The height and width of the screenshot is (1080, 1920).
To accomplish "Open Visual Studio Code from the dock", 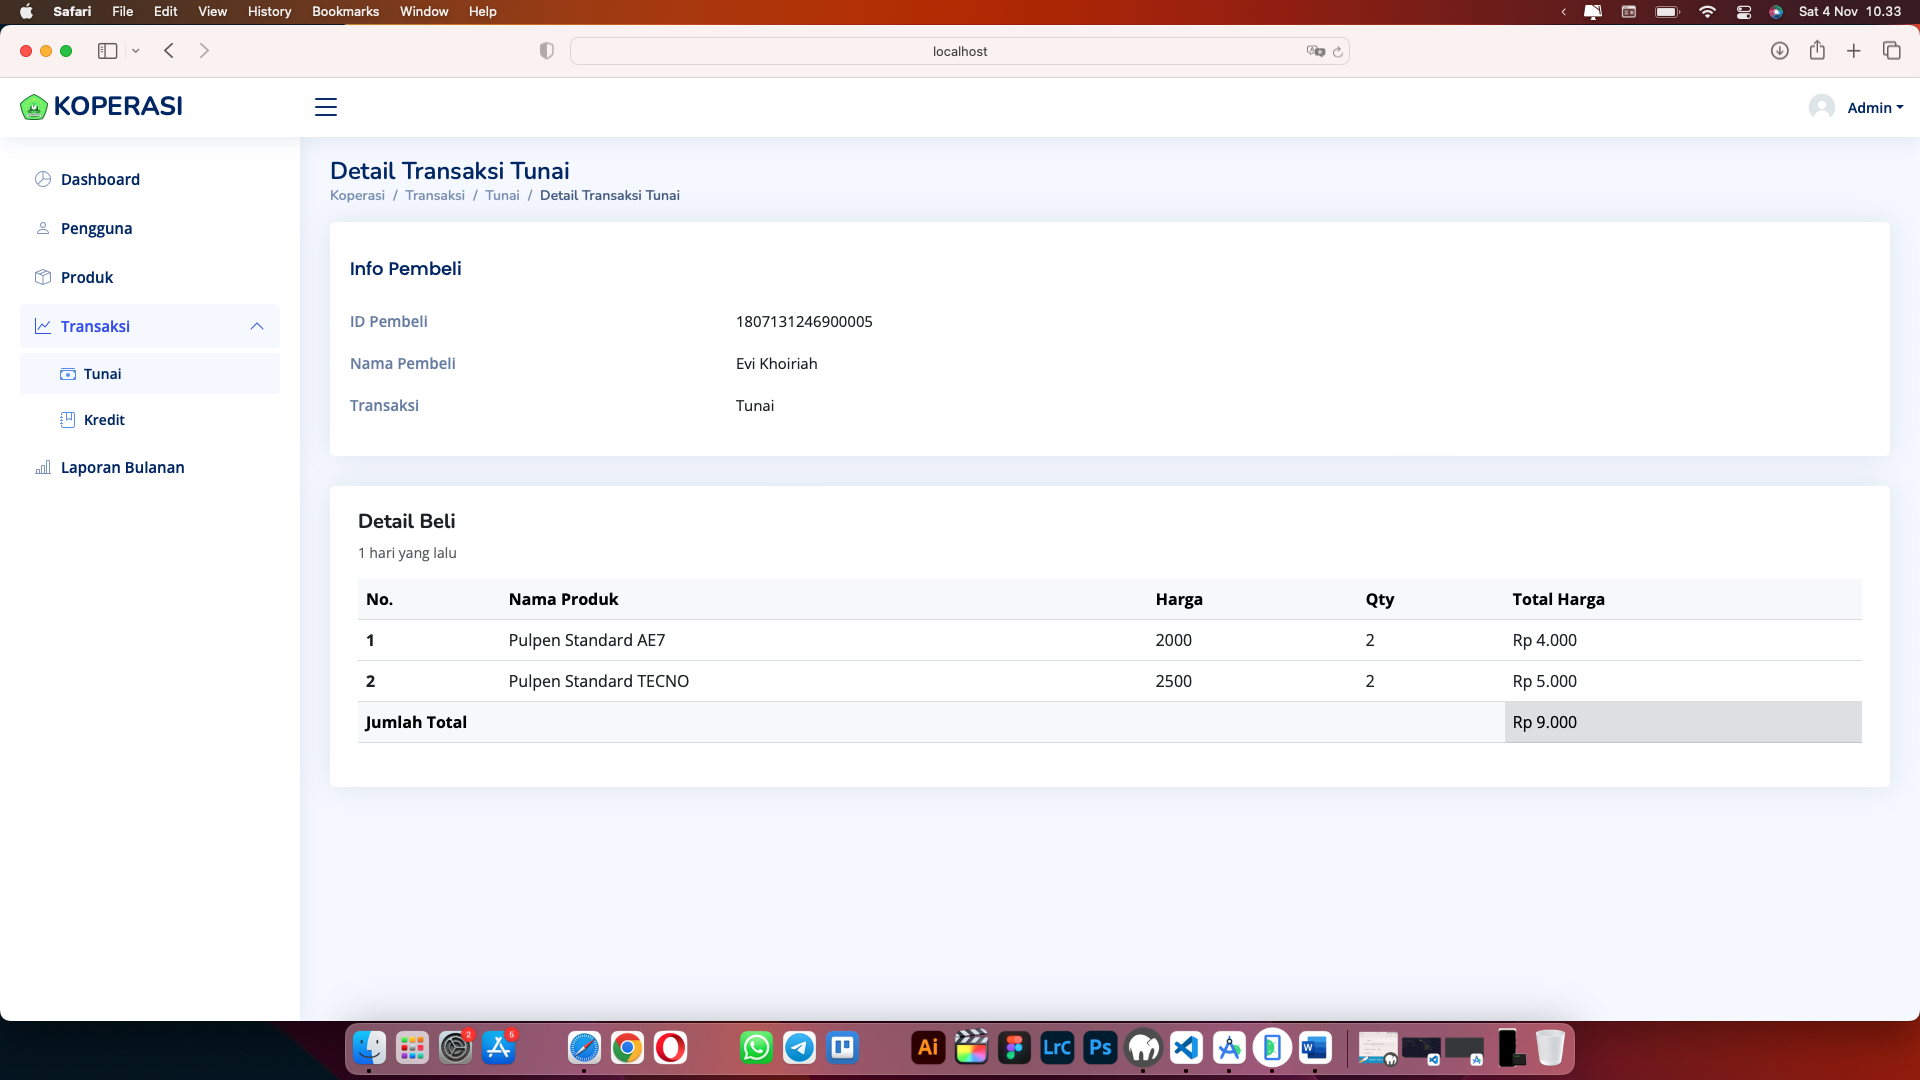I will tap(1186, 1048).
